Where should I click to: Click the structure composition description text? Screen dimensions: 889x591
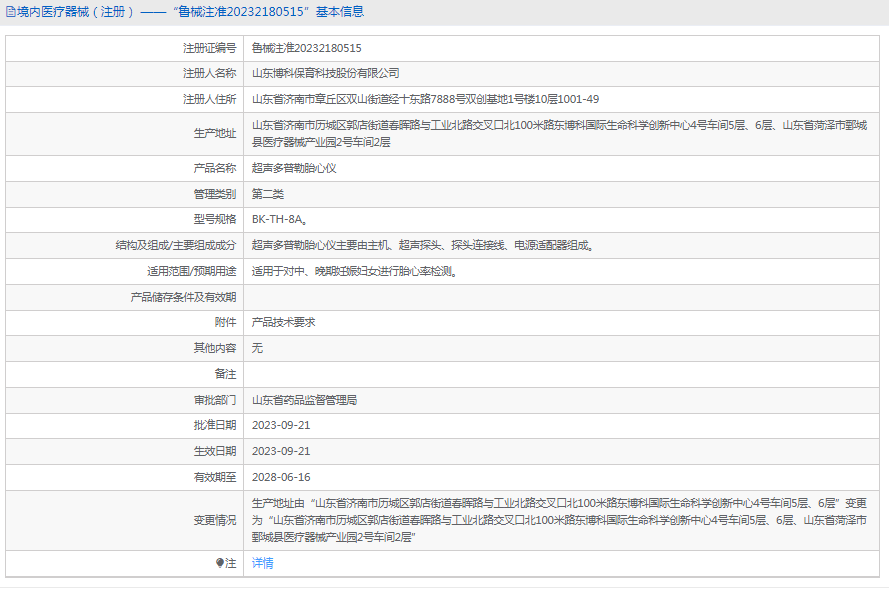point(422,246)
